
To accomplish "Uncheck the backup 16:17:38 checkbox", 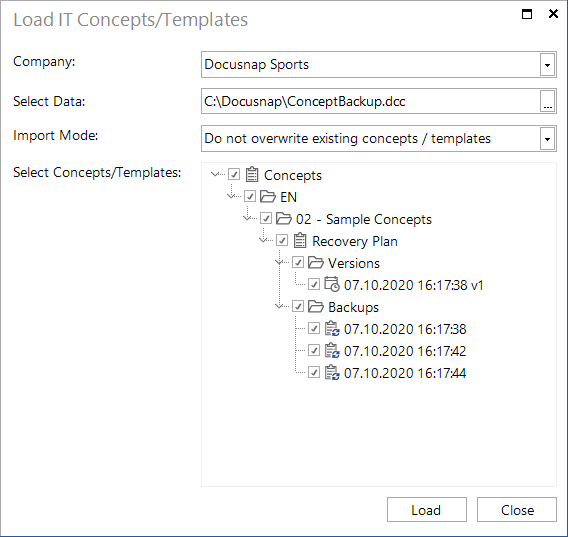I will (314, 329).
